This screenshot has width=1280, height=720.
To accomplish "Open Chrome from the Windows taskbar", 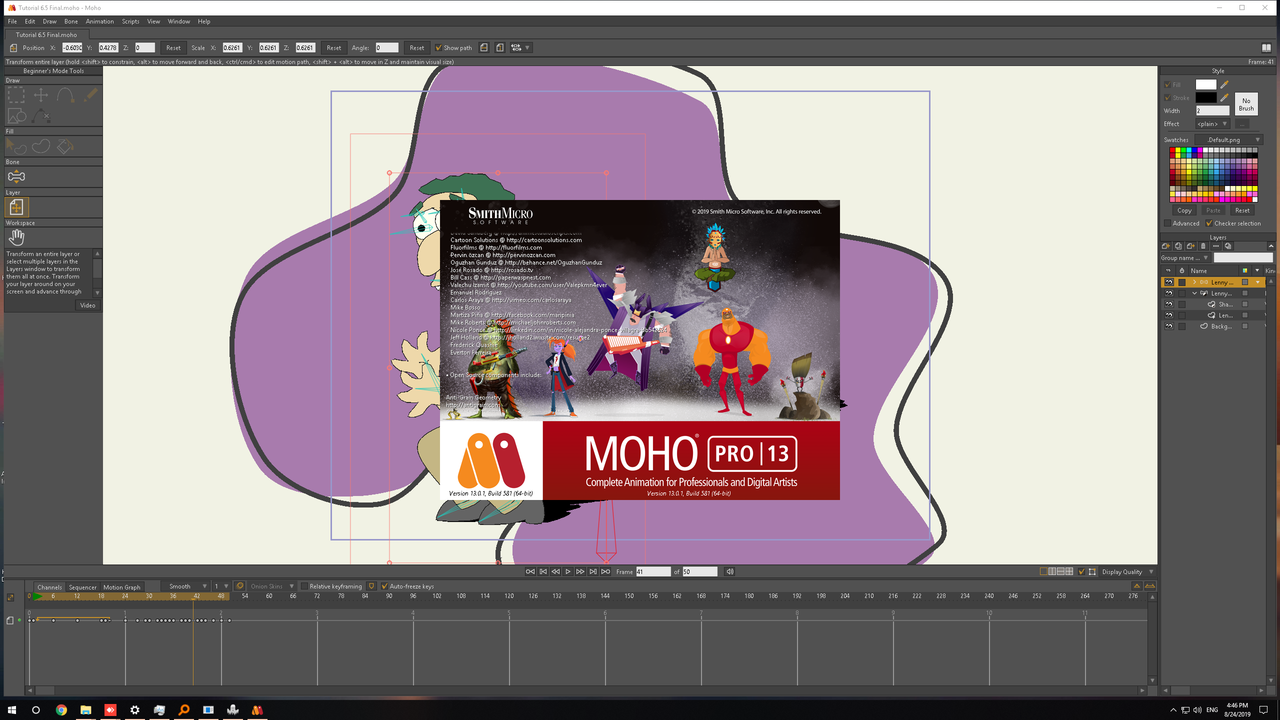I will point(61,710).
